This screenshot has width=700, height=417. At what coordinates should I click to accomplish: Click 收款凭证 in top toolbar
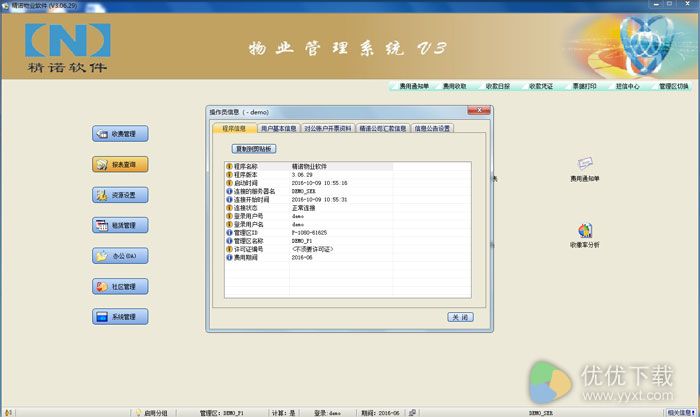point(541,86)
